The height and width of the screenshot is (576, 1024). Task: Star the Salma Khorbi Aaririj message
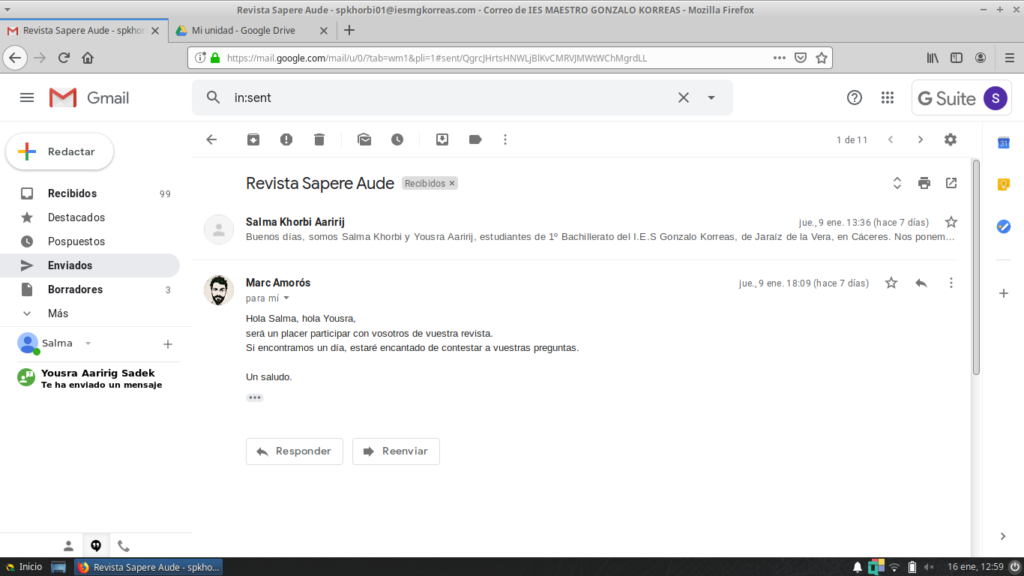click(x=951, y=222)
